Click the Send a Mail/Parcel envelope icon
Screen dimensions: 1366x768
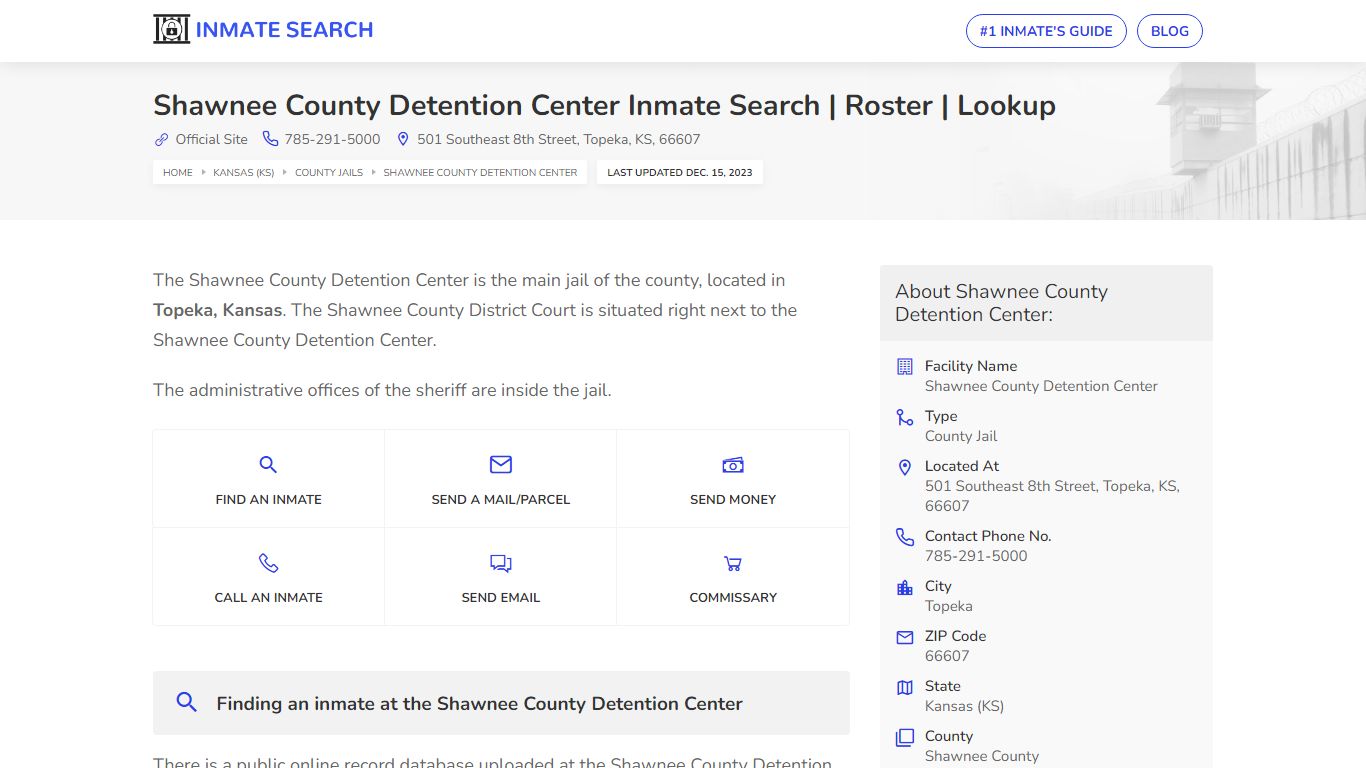pyautogui.click(x=501, y=464)
